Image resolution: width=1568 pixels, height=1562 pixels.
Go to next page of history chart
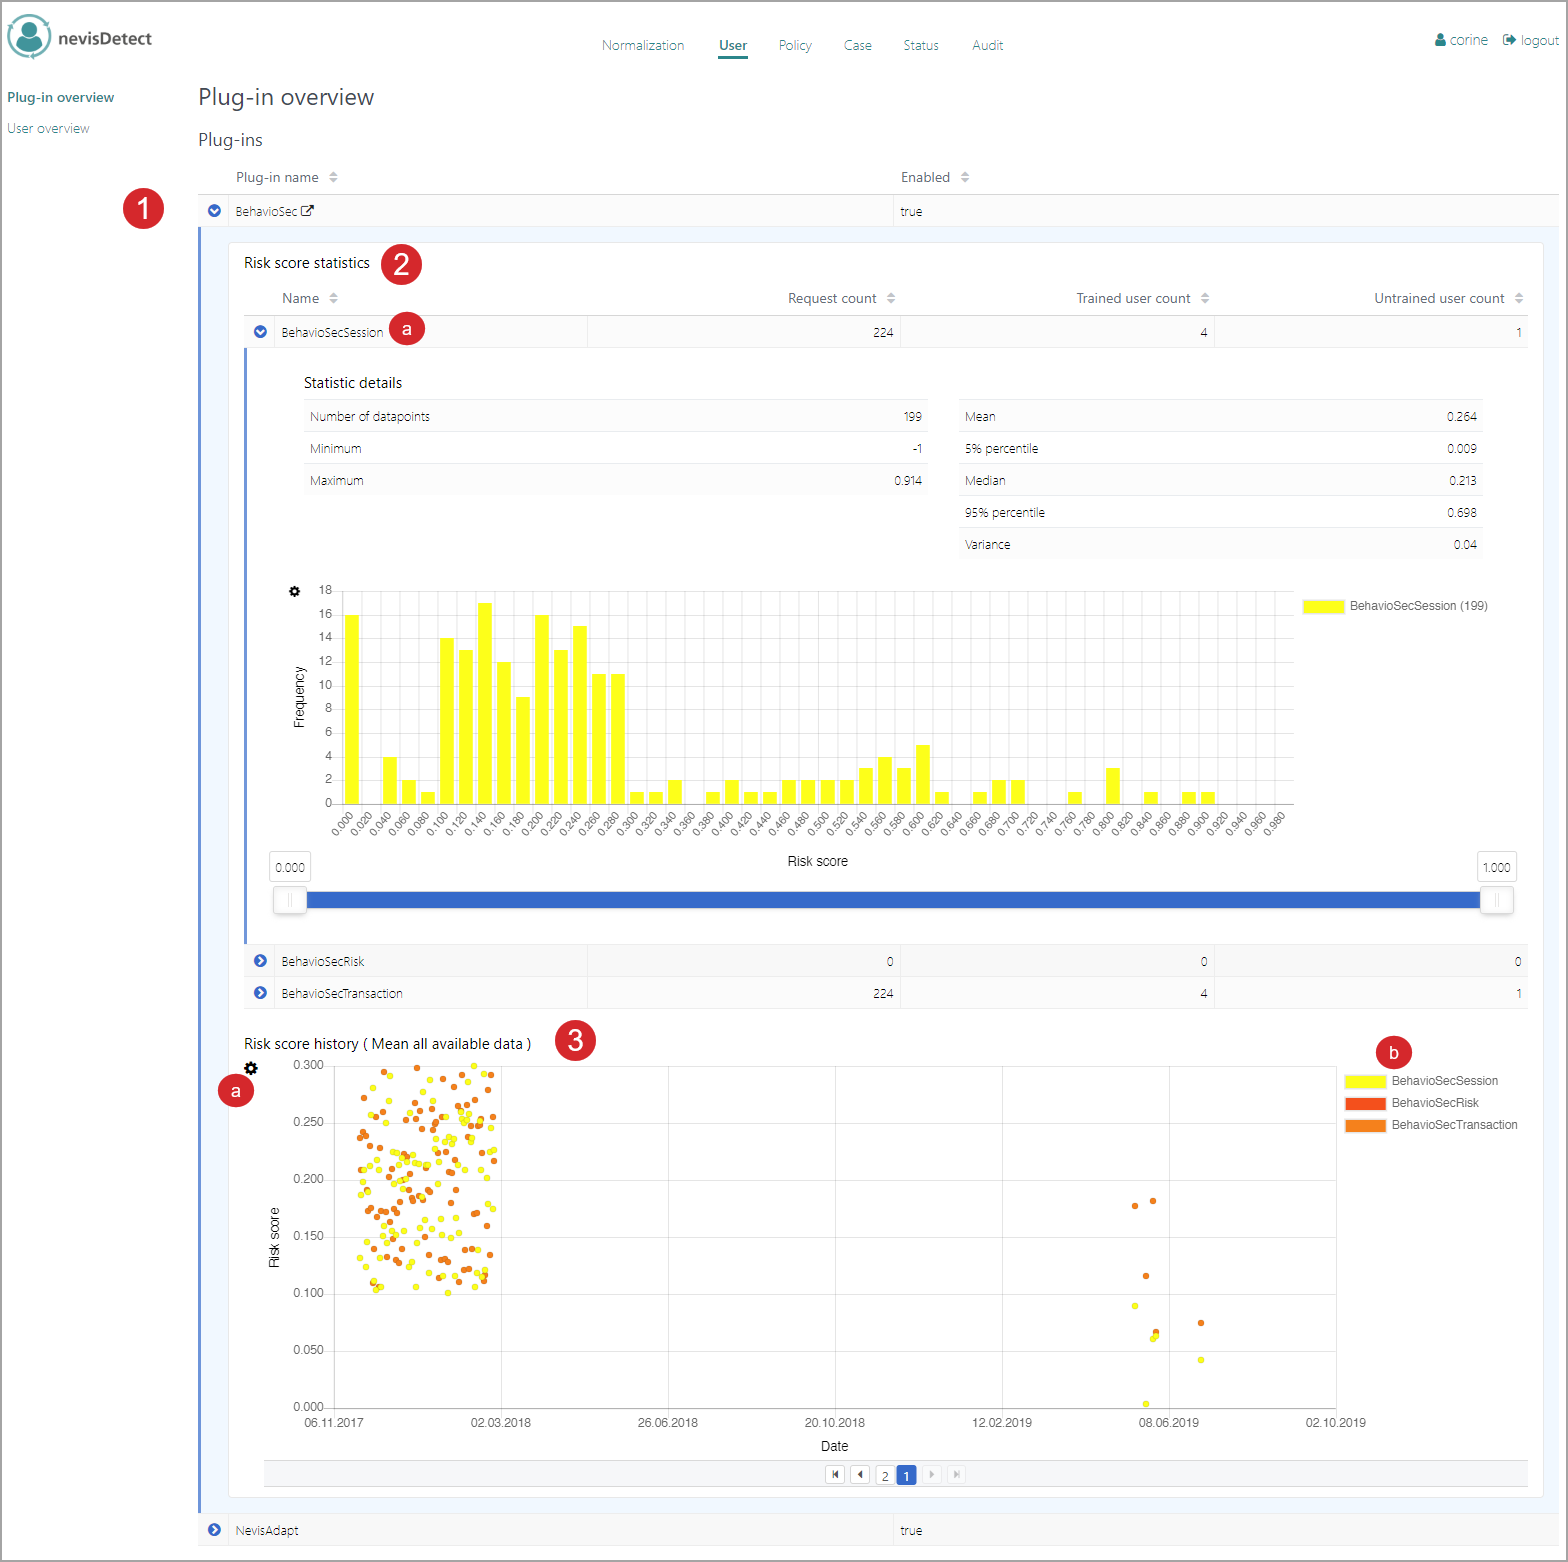pos(932,1475)
